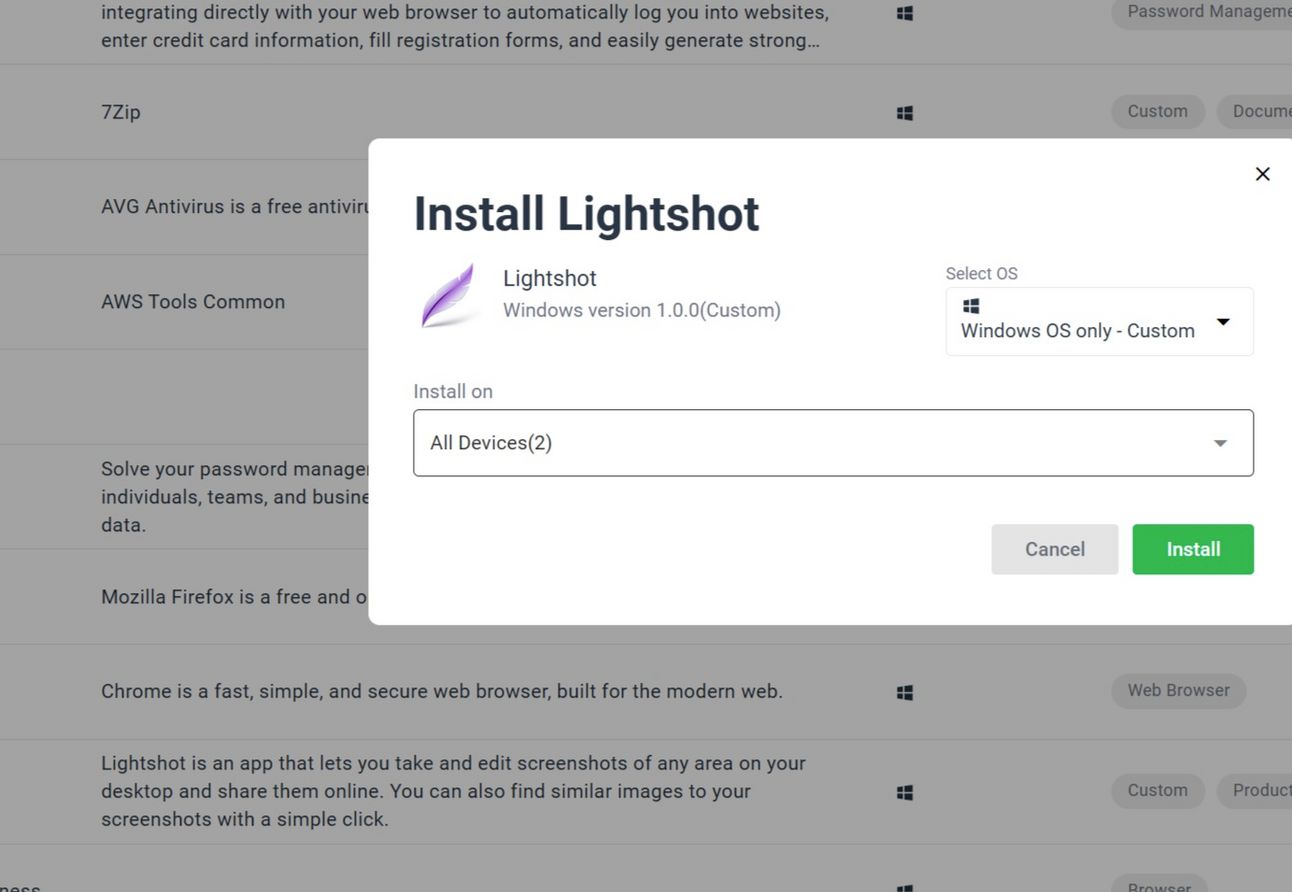The image size is (1292, 892).
Task: Click the Windows icon in the 7Zip row
Action: coord(905,113)
